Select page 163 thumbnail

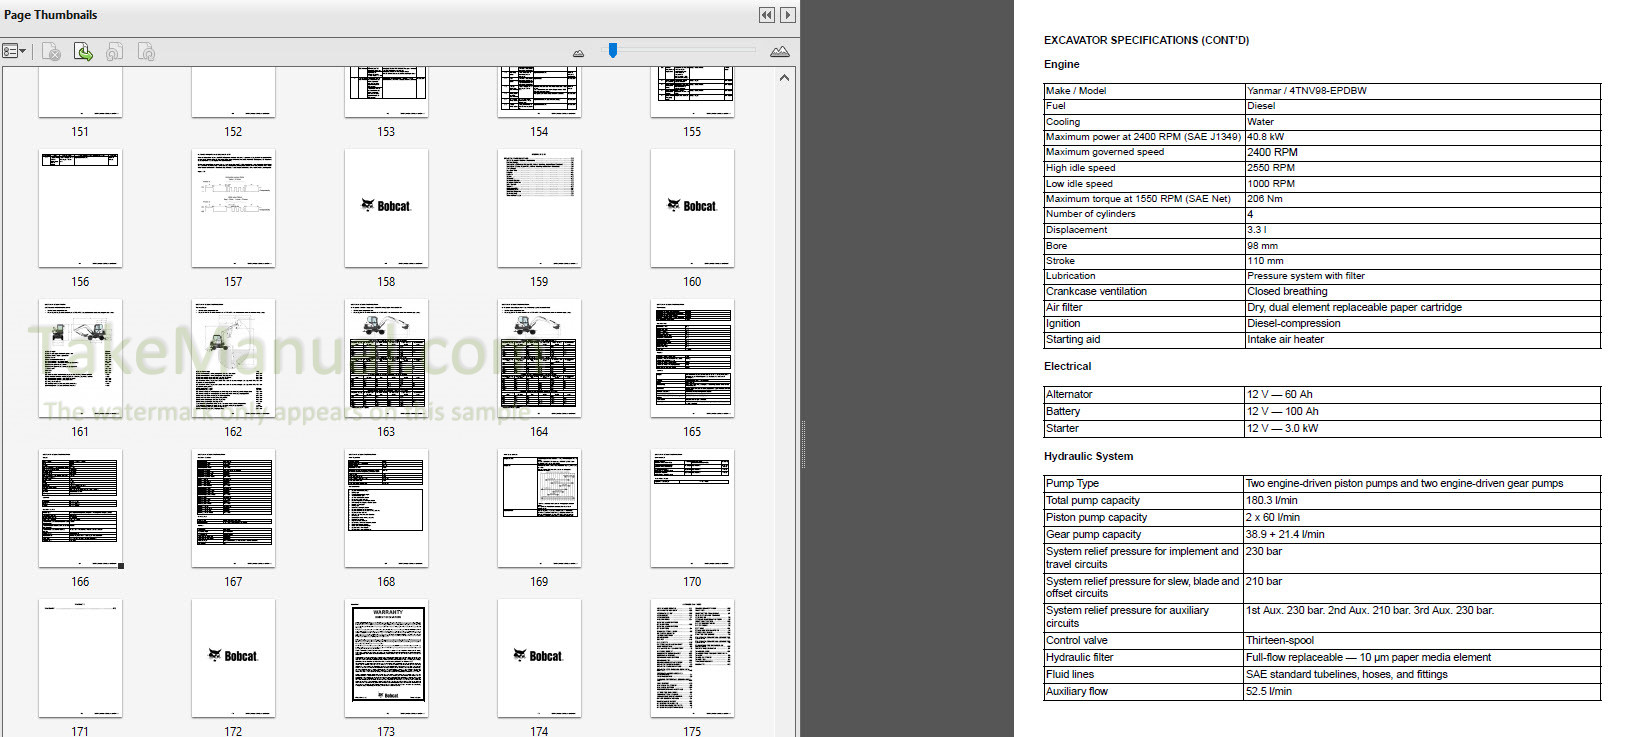point(386,358)
